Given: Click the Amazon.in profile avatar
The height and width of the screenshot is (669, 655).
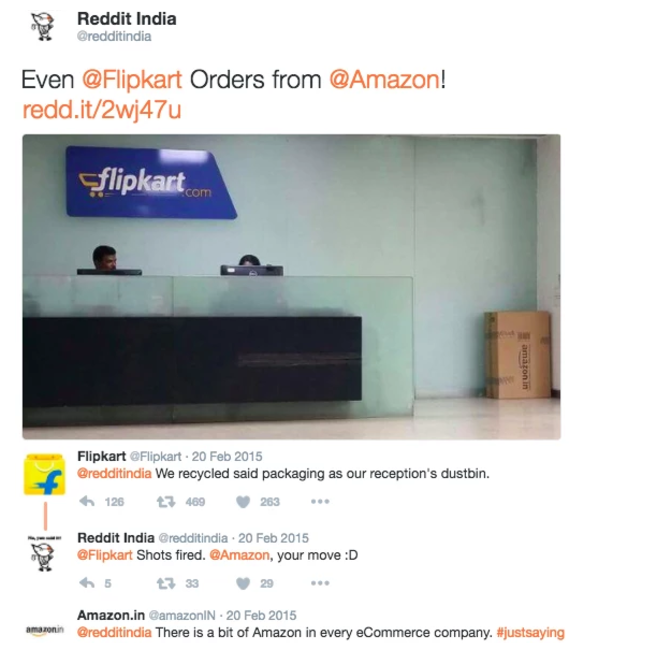Looking at the screenshot, I should point(45,630).
